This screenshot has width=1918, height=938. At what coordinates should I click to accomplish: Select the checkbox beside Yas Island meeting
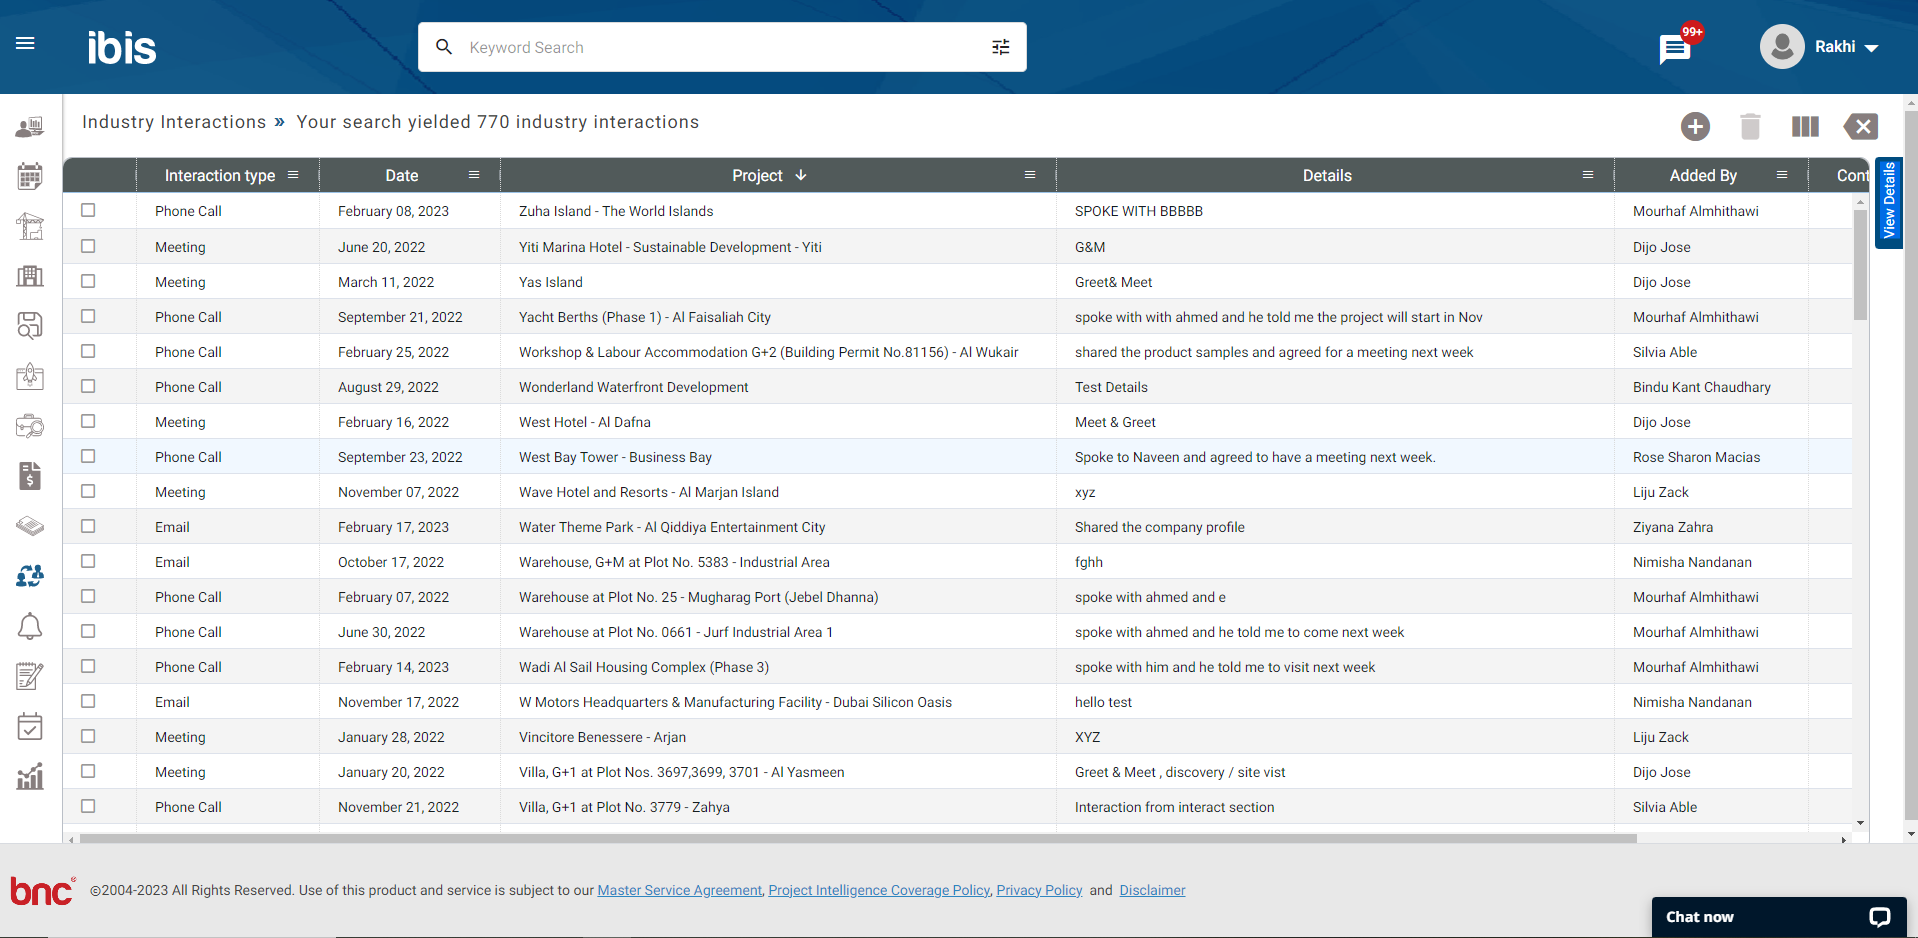point(88,281)
